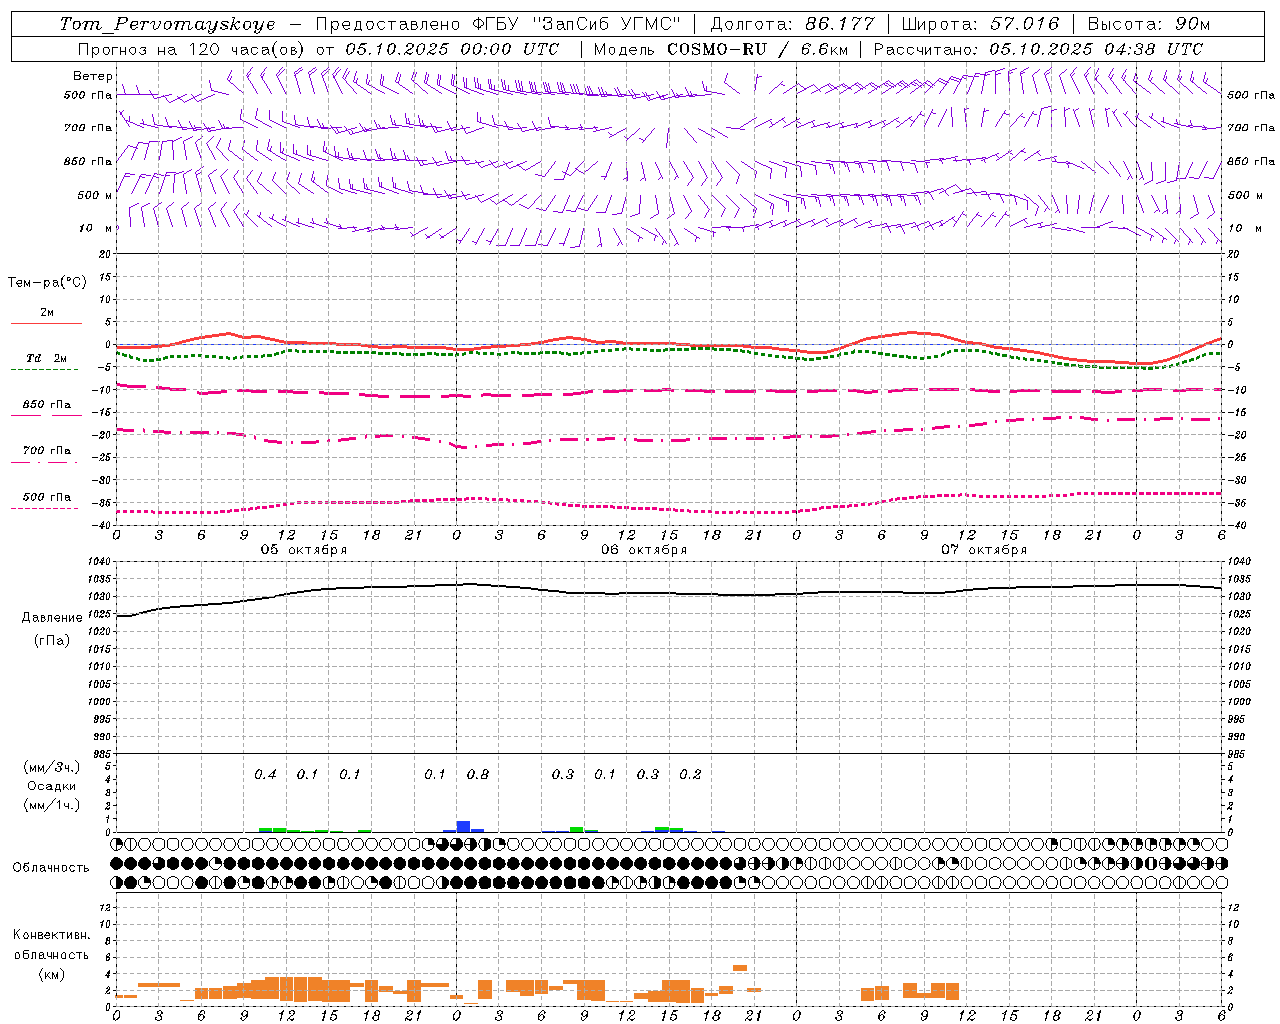This screenshot has width=1280, height=1024.
Task: Click the '07 октября' date label
Action: [984, 550]
